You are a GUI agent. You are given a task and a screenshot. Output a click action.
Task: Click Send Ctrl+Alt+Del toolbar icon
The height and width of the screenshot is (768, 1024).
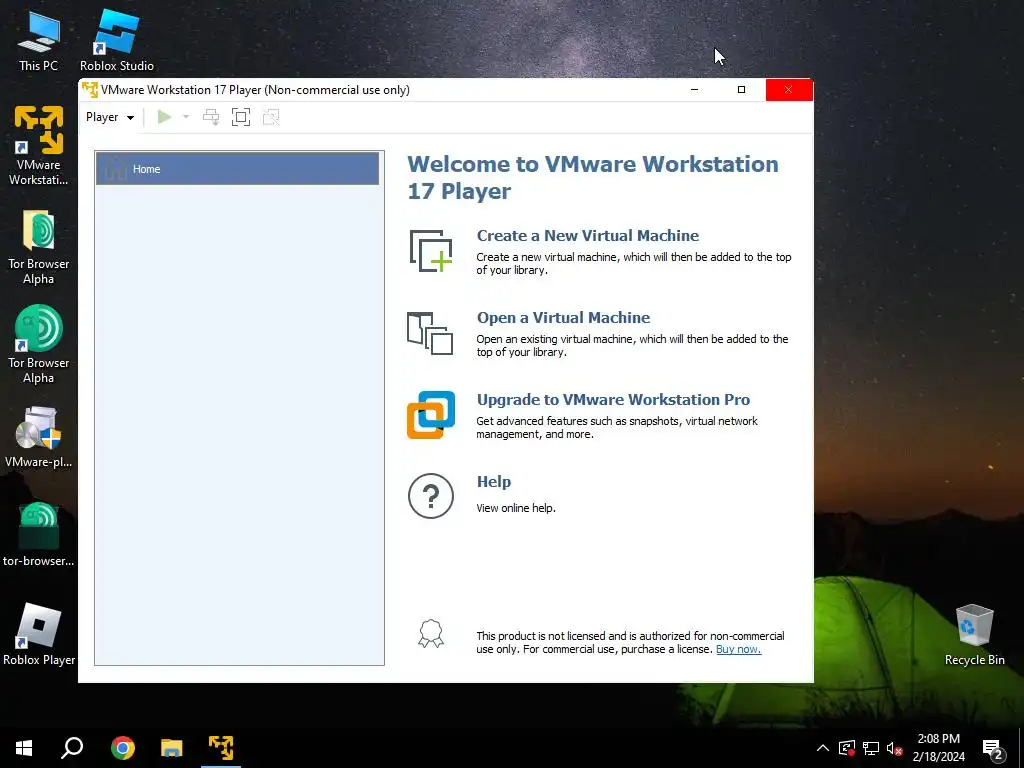[211, 117]
